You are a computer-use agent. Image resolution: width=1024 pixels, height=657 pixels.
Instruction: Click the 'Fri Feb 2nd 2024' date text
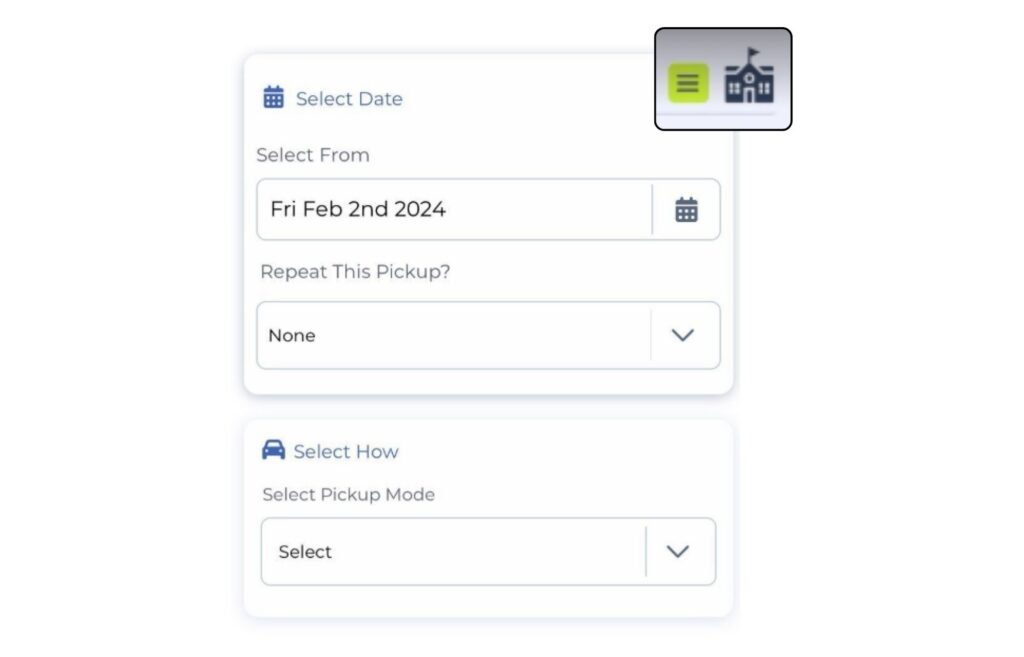click(358, 210)
